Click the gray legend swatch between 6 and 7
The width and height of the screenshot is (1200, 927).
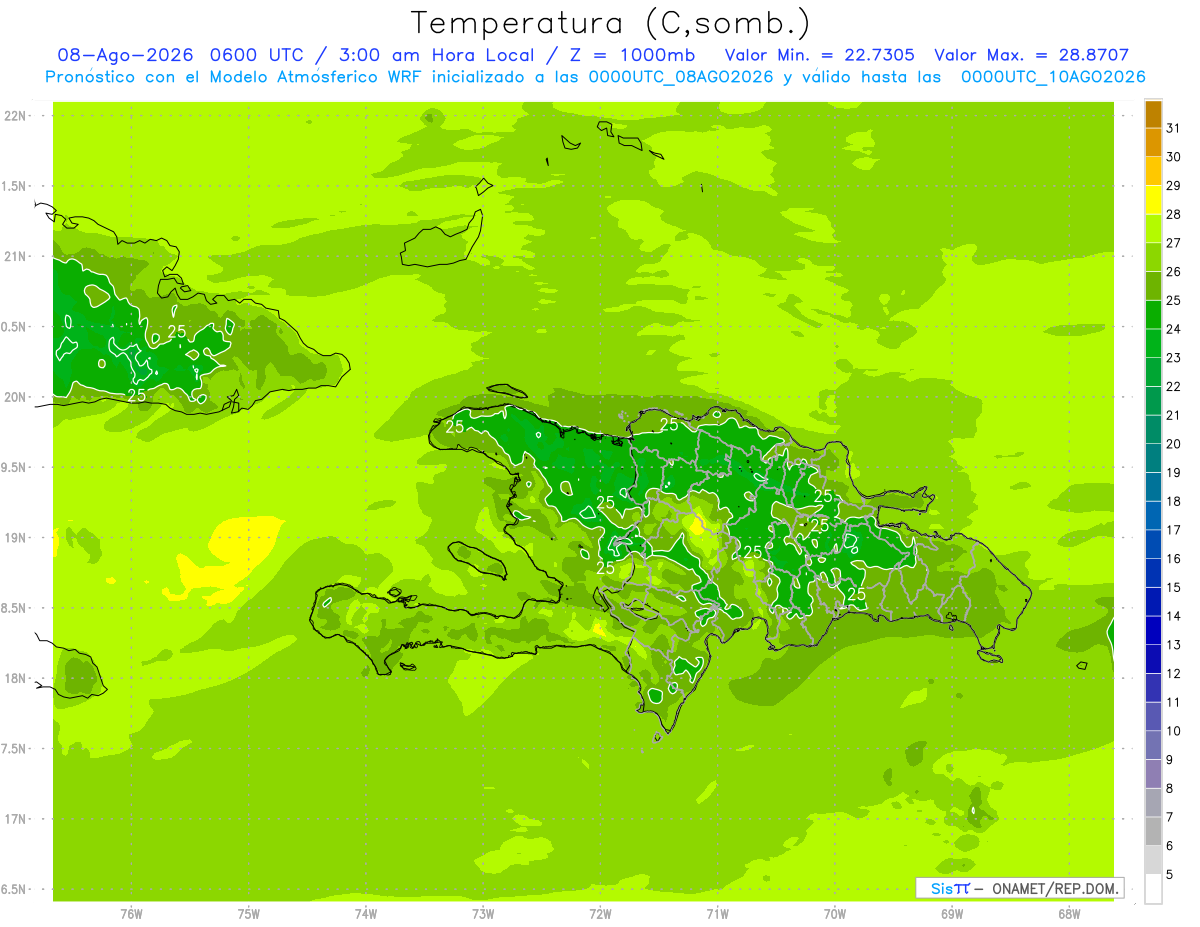[x=1153, y=831]
